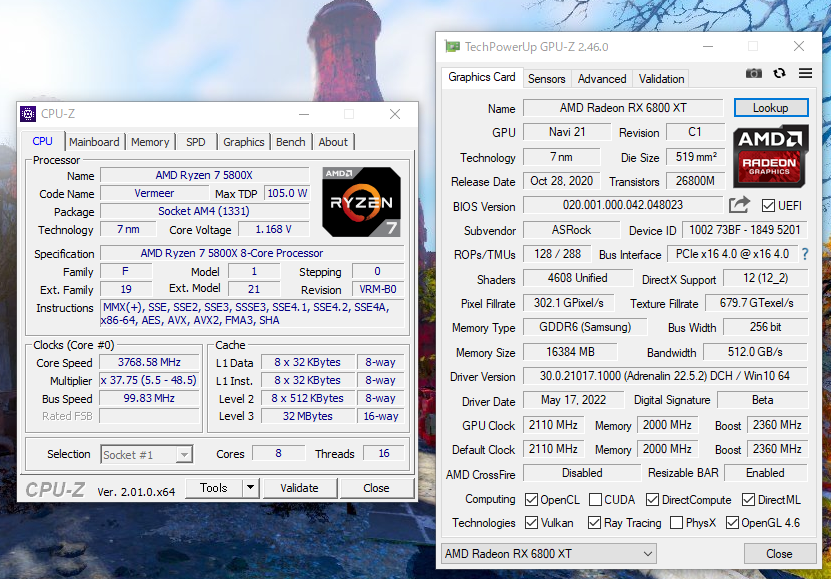Click the Code Name Vermeer value
The width and height of the screenshot is (831, 579).
[x=154, y=193]
